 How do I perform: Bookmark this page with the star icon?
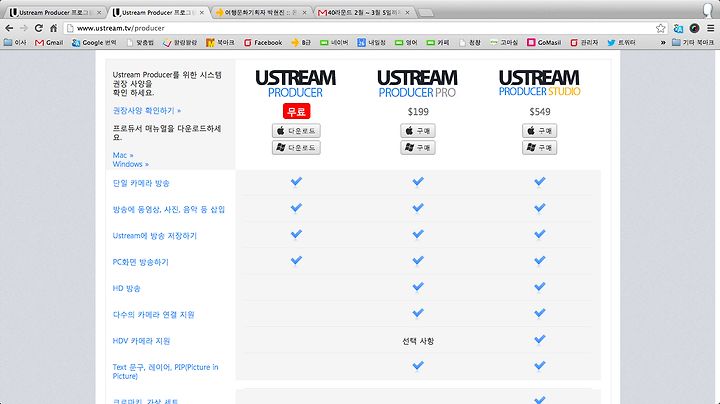click(660, 28)
